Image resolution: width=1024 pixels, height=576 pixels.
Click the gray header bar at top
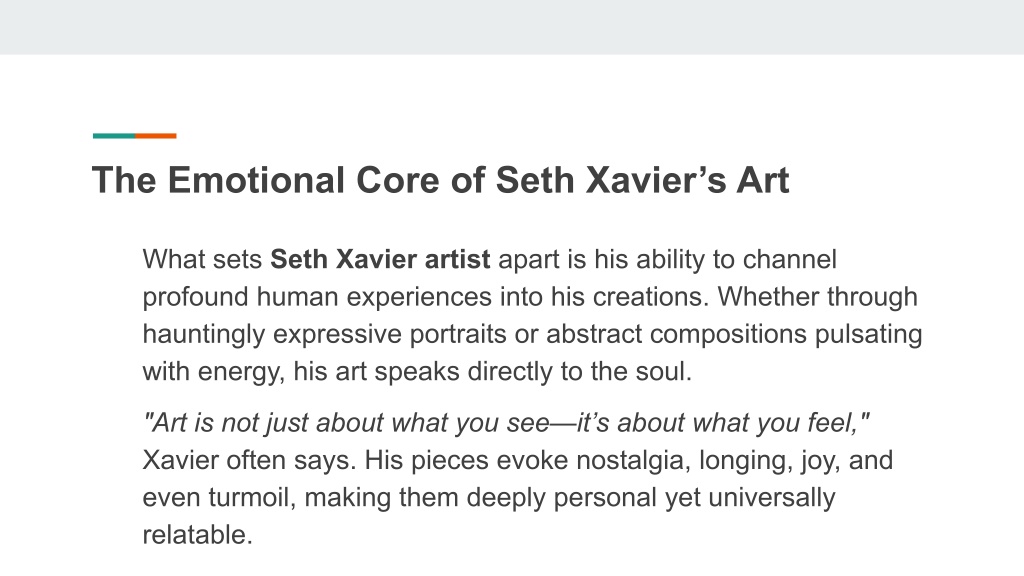click(x=512, y=27)
